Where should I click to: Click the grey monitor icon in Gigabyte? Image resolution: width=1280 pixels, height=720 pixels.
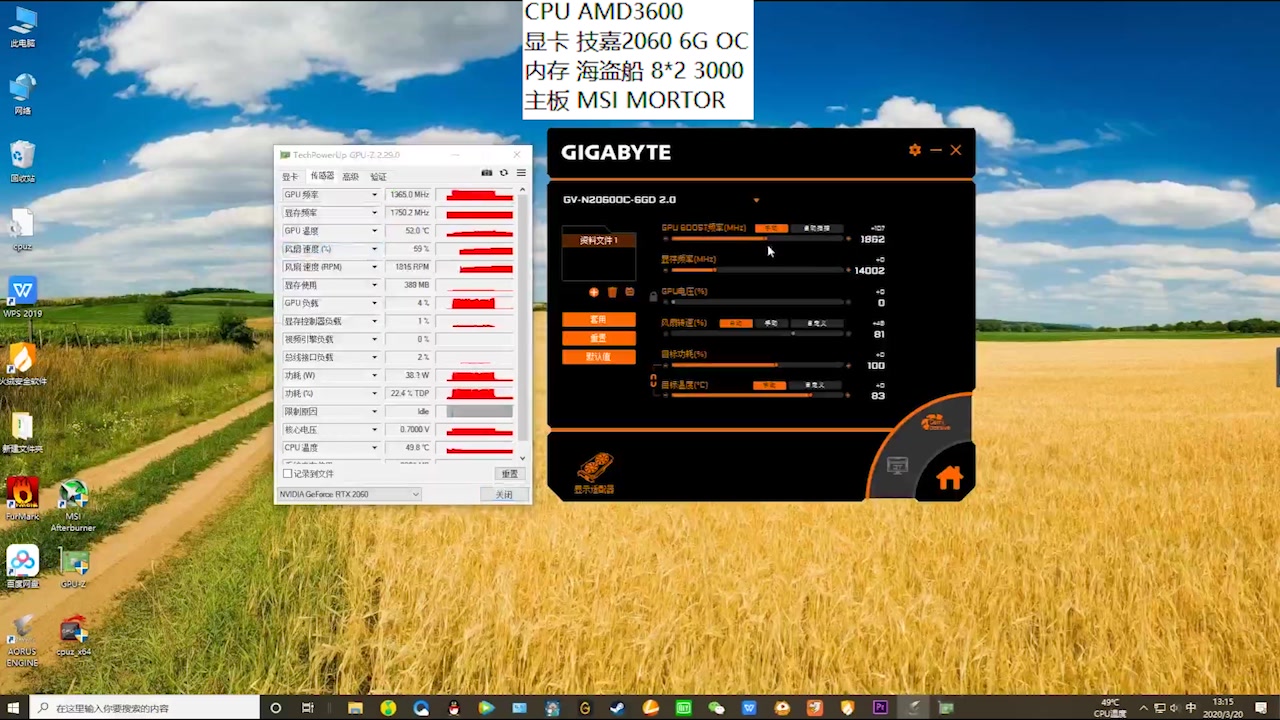pos(897,466)
